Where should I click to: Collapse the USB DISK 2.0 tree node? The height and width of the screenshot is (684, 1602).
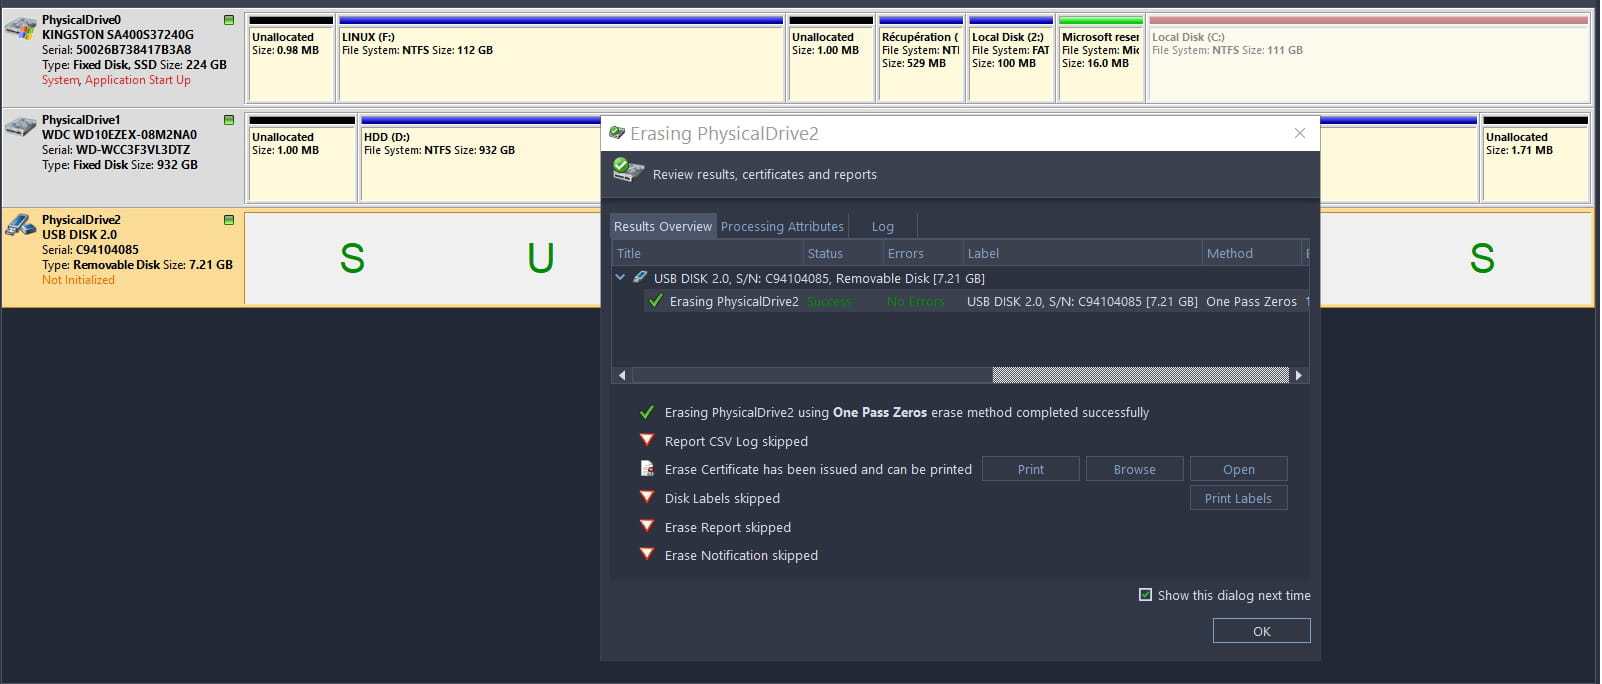[621, 278]
